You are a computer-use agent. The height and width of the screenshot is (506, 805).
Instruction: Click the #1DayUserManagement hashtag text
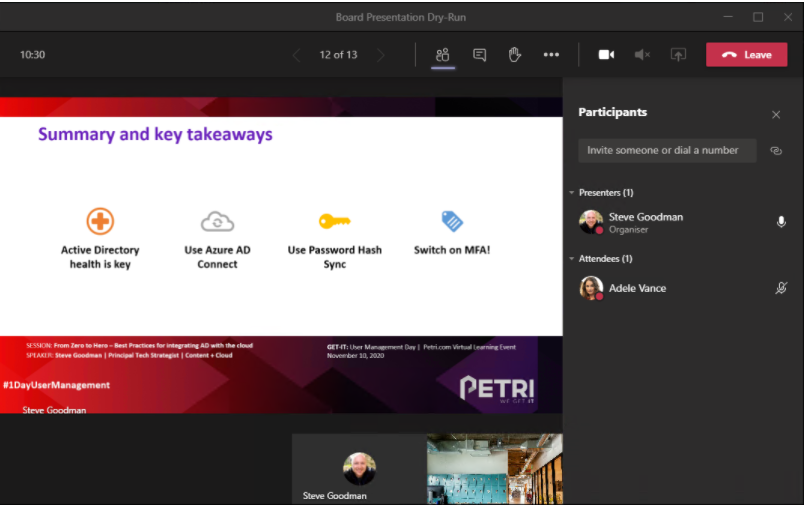[56, 385]
